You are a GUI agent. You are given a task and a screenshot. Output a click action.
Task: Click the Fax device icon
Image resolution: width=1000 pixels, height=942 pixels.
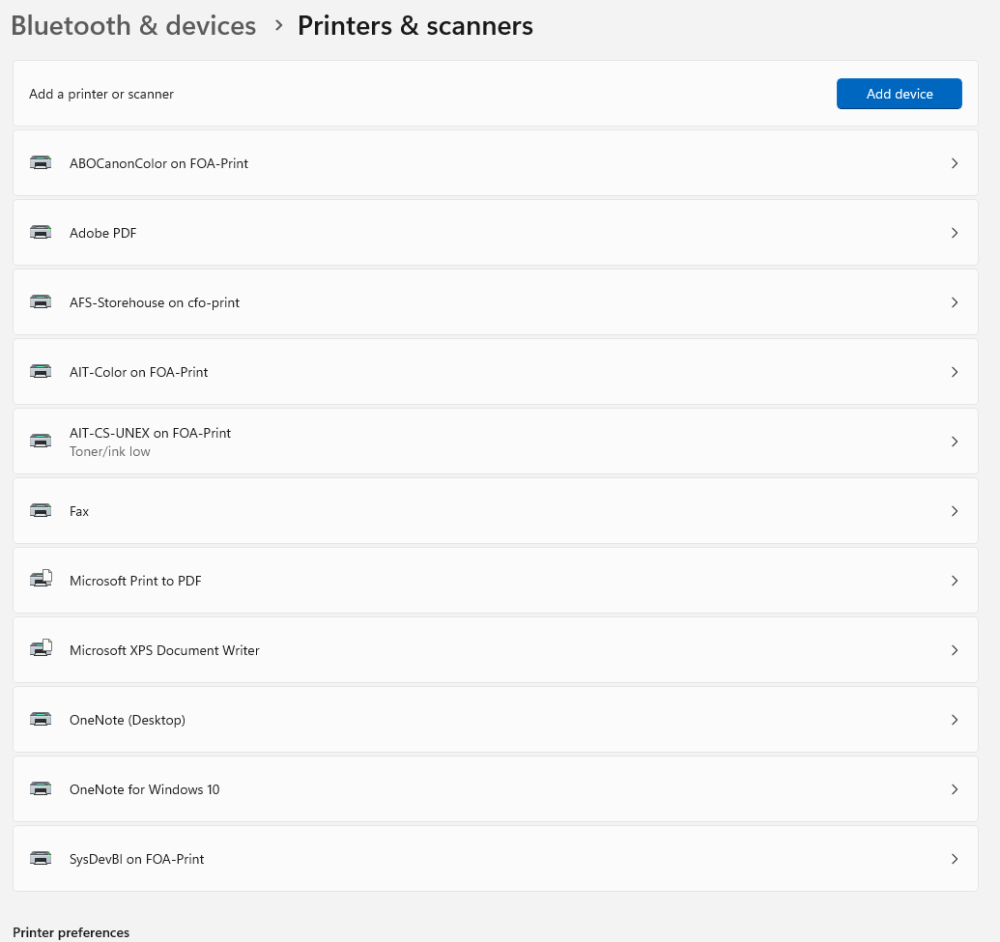click(x=41, y=511)
